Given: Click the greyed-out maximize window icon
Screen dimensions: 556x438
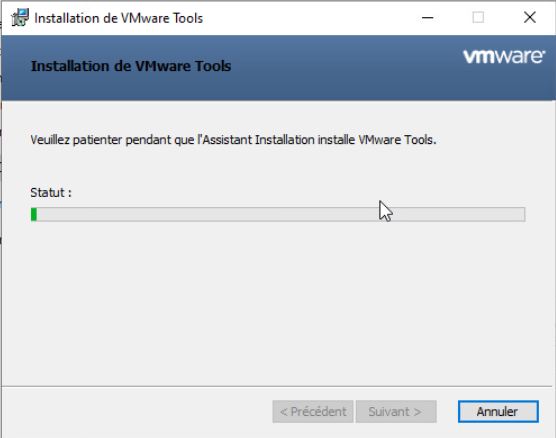Looking at the screenshot, I should tap(478, 17).
